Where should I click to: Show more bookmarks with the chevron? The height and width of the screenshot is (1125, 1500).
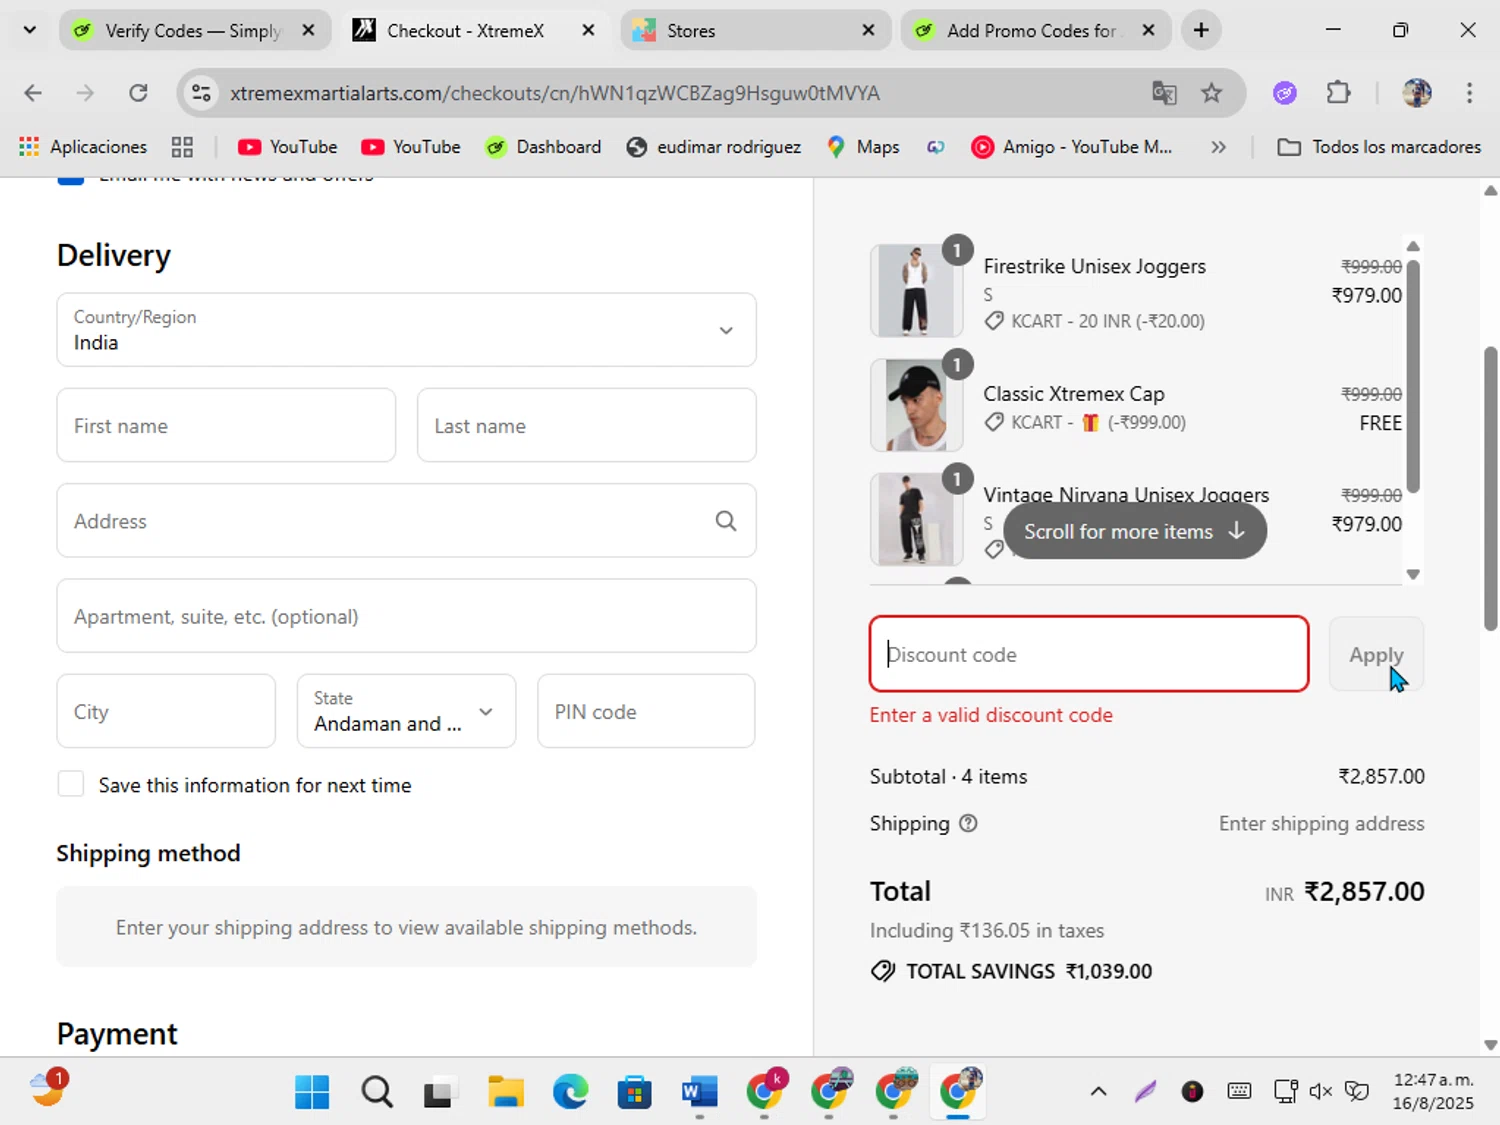click(x=1218, y=147)
